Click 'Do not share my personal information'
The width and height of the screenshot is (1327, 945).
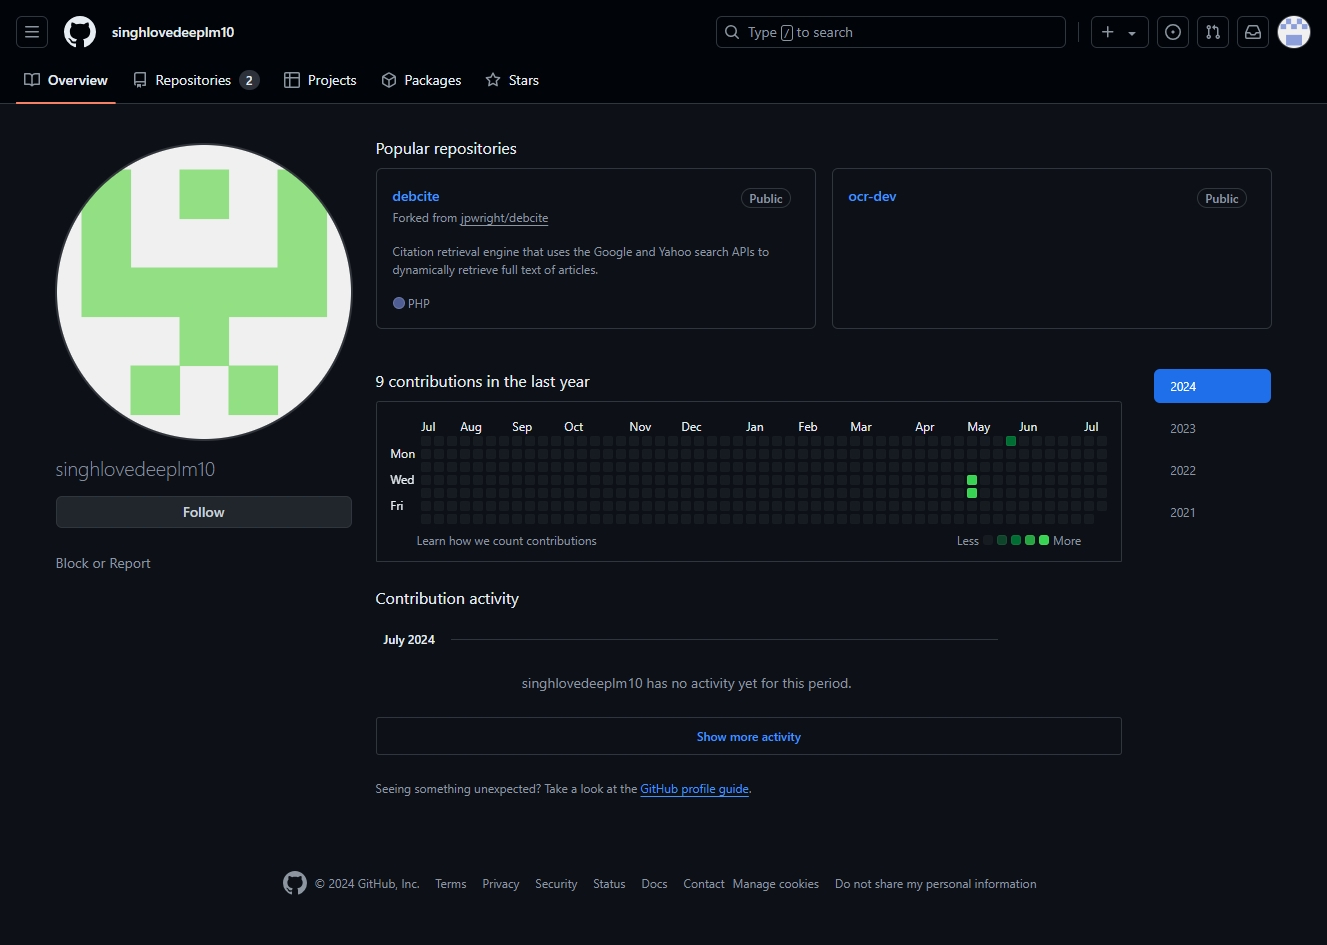coord(936,884)
